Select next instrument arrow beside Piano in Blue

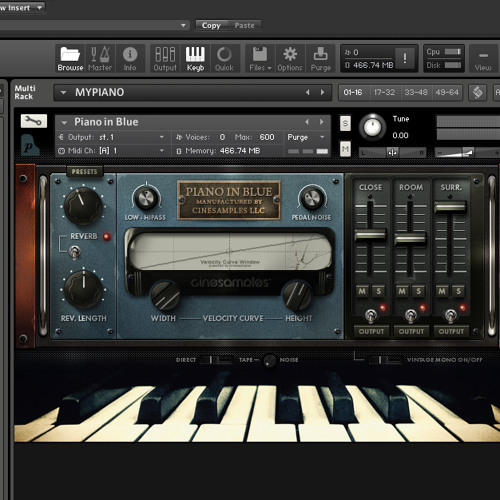321,122
